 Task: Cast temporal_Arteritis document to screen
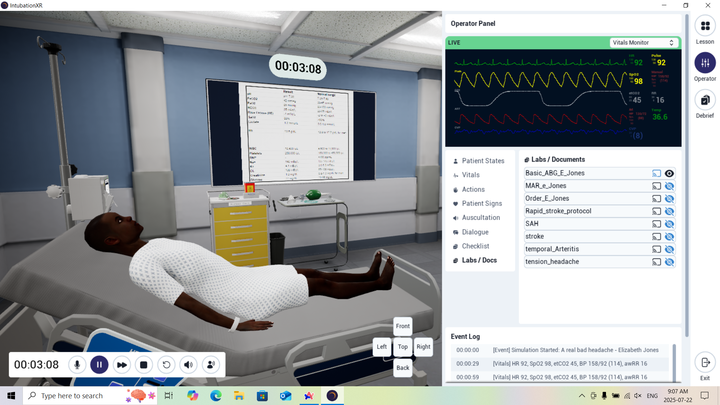click(x=657, y=249)
